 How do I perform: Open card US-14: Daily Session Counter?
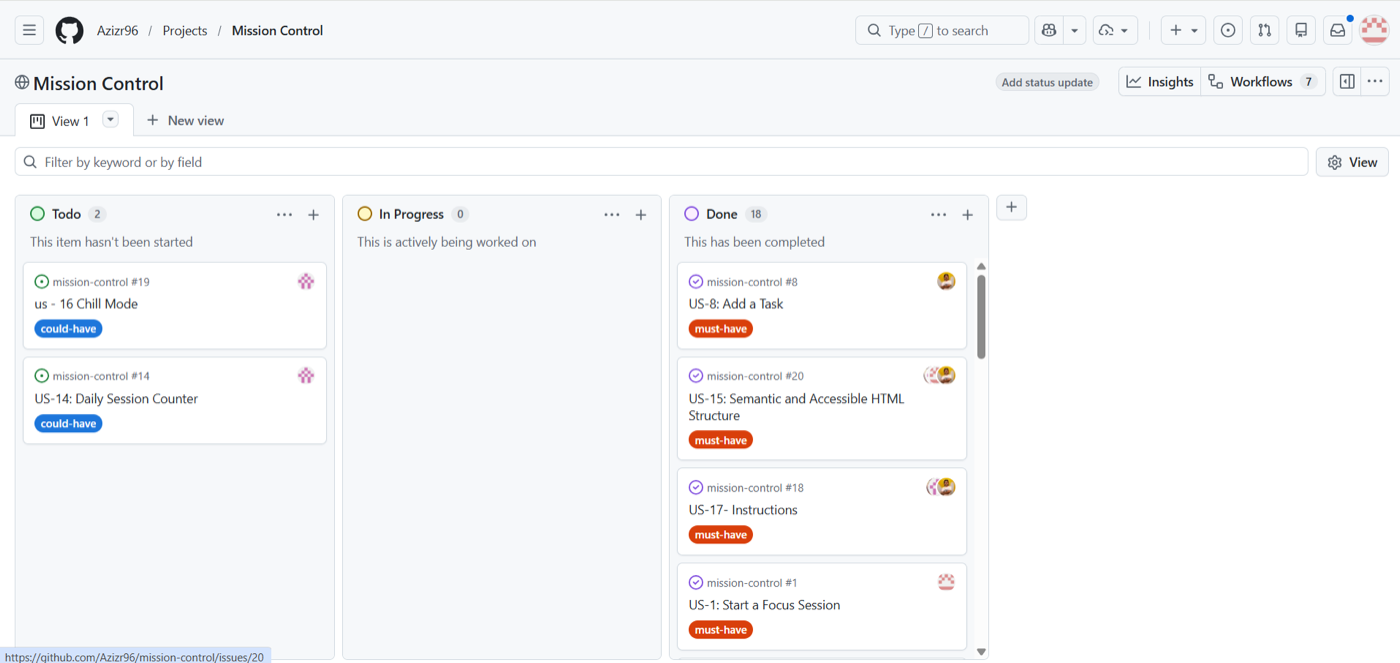pyautogui.click(x=116, y=399)
